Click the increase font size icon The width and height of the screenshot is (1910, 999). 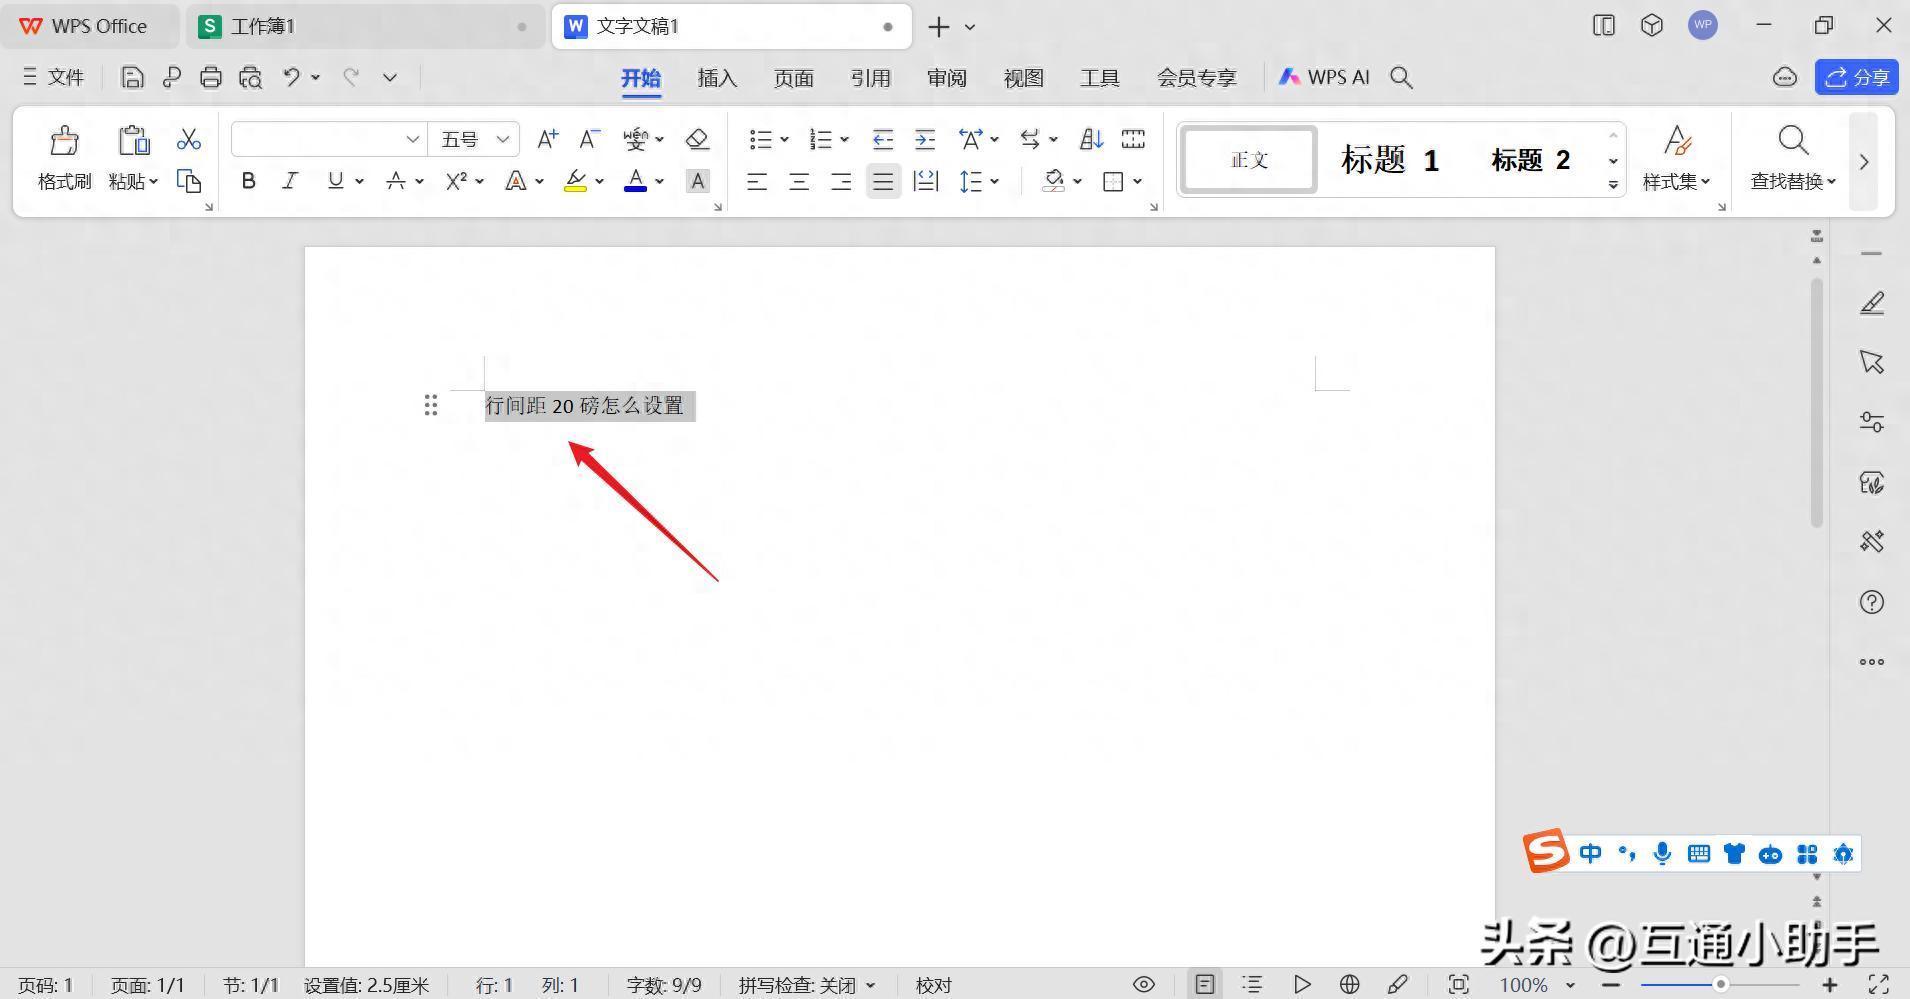click(547, 139)
